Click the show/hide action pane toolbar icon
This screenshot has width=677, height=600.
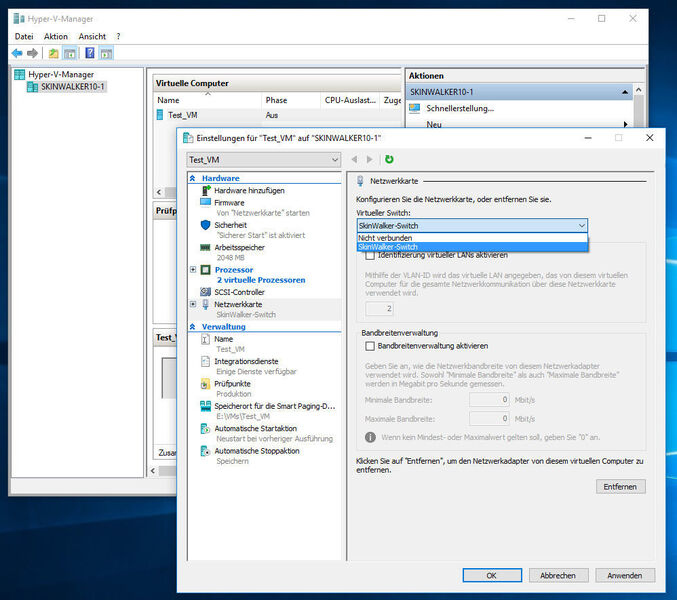pos(106,54)
